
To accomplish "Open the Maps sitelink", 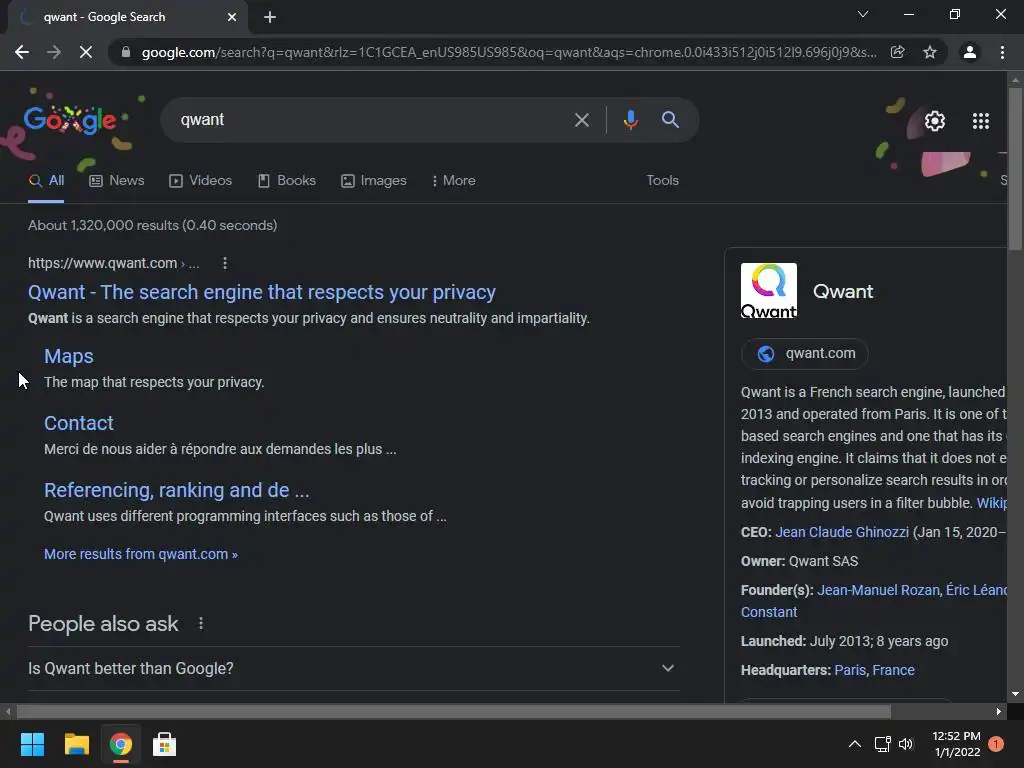I will pyautogui.click(x=69, y=356).
